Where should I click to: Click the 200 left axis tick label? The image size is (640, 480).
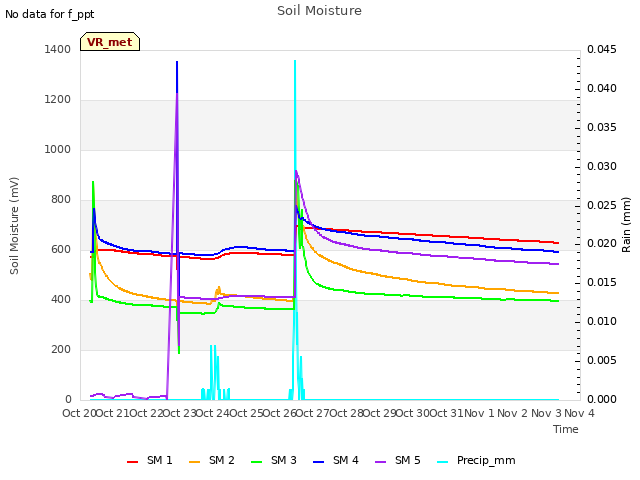click(61, 349)
